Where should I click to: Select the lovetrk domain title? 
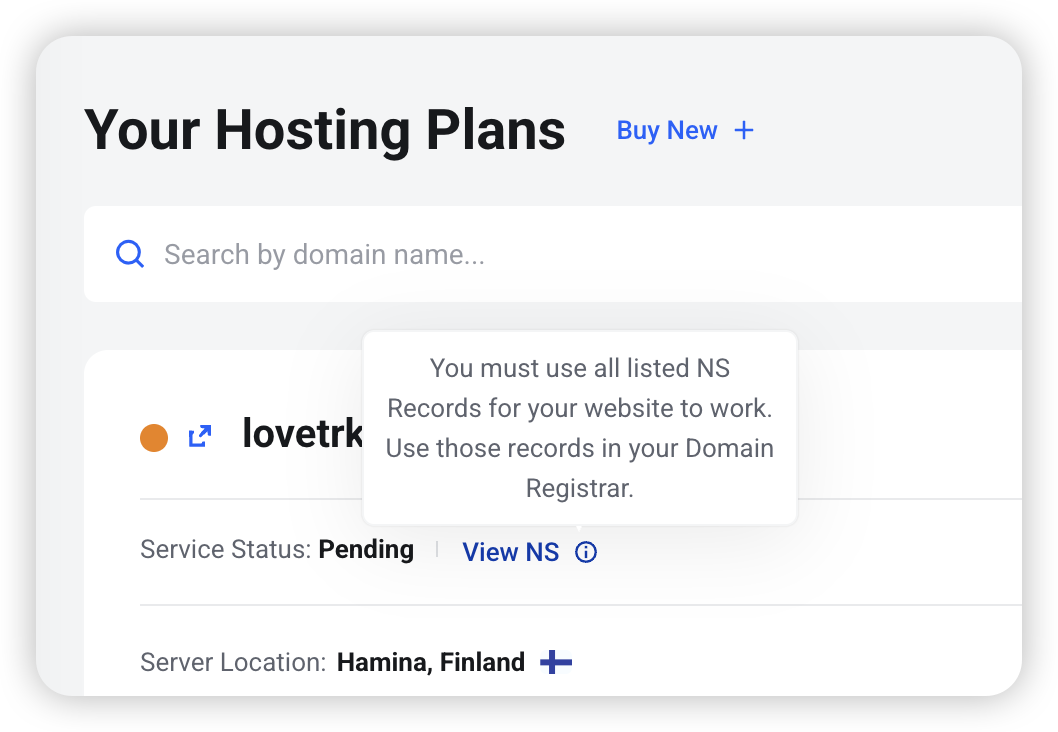click(x=302, y=433)
